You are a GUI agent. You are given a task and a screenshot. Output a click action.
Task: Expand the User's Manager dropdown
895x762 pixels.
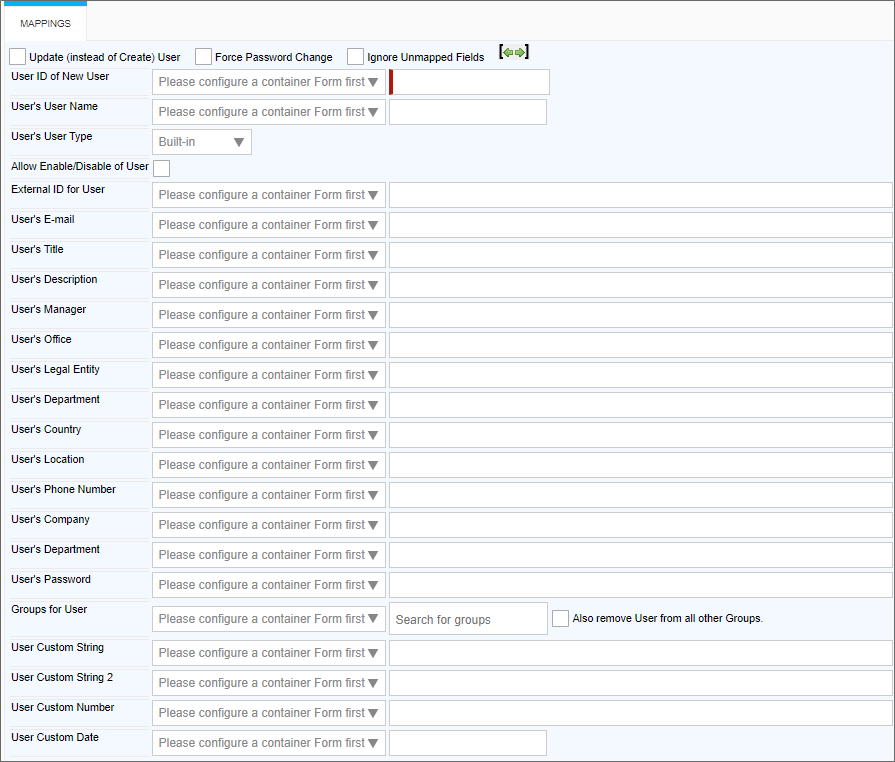point(268,315)
